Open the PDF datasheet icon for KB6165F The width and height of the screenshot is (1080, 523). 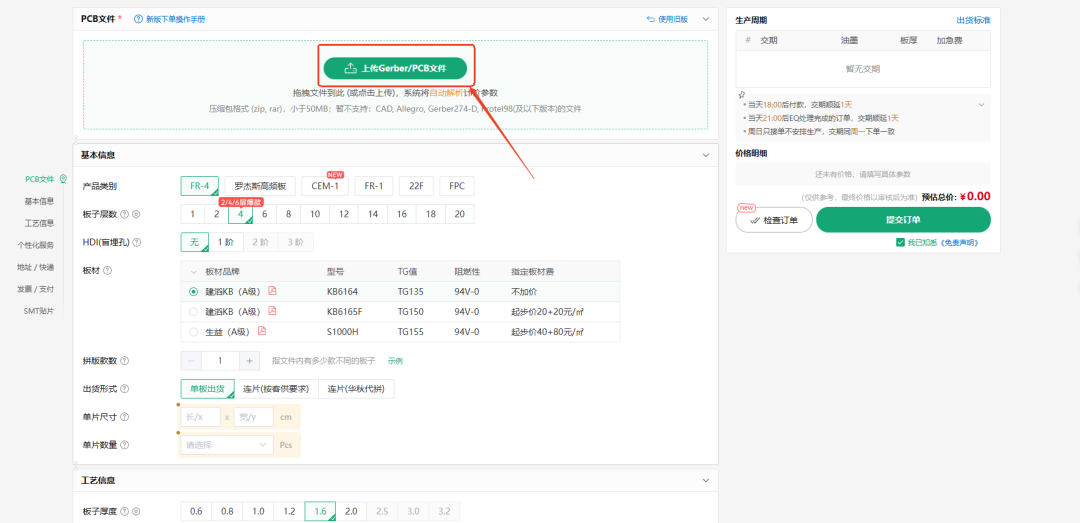pos(272,311)
